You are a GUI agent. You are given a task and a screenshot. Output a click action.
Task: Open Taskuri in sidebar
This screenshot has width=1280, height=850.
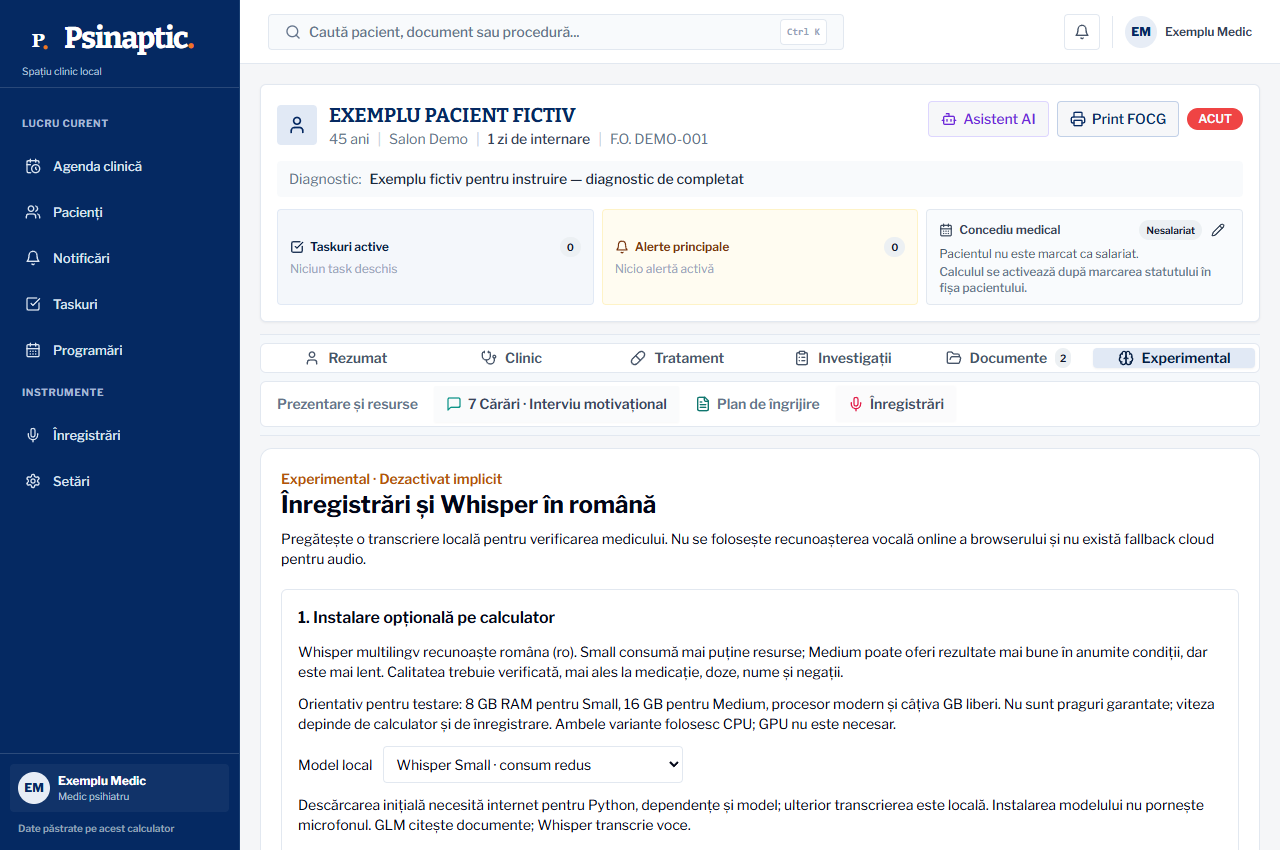120,304
